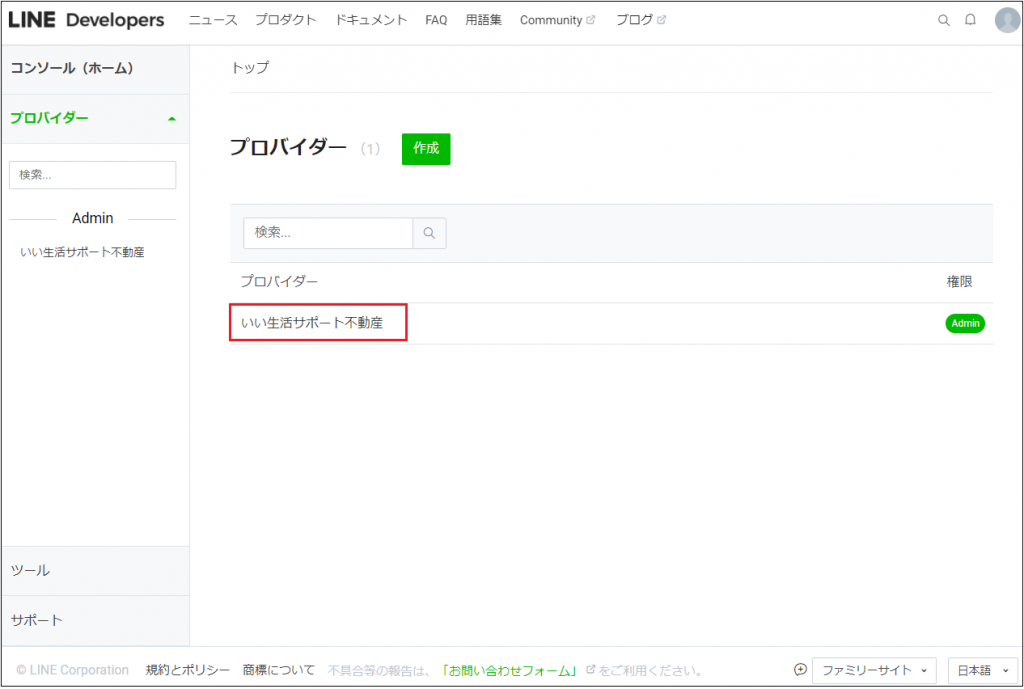1024x689 pixels.
Task: Go to the LINE Developers logo home
Action: (86, 20)
